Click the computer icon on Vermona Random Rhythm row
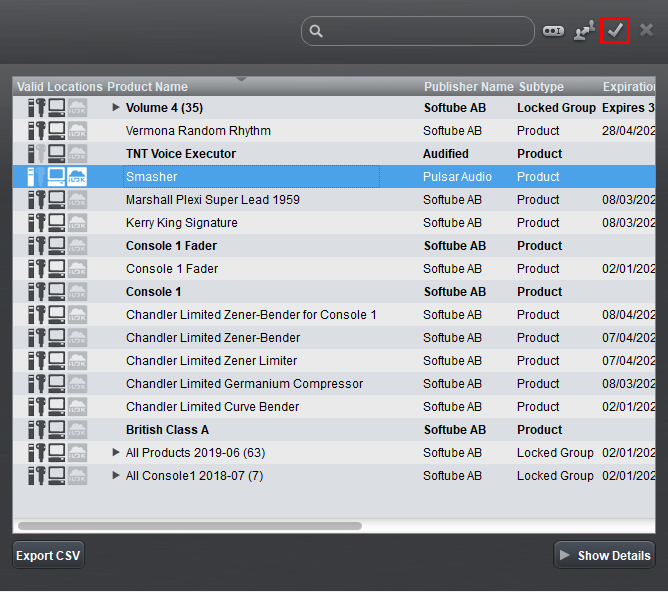Viewport: 668px width, 592px height. [56, 130]
